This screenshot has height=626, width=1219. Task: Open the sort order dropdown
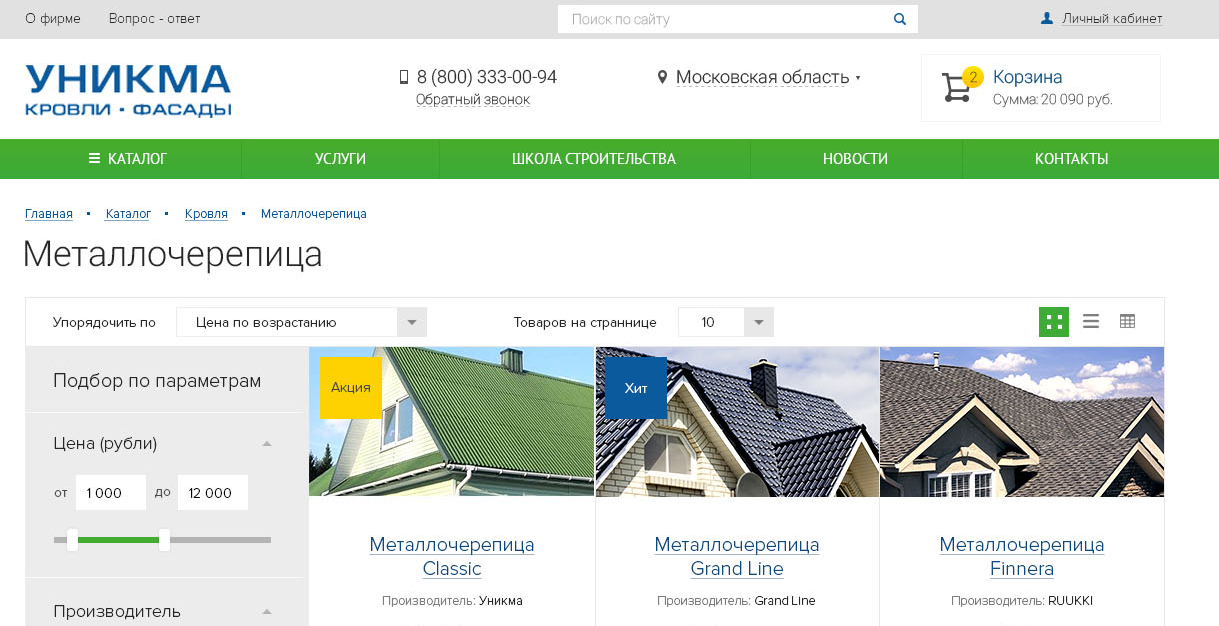coord(301,322)
